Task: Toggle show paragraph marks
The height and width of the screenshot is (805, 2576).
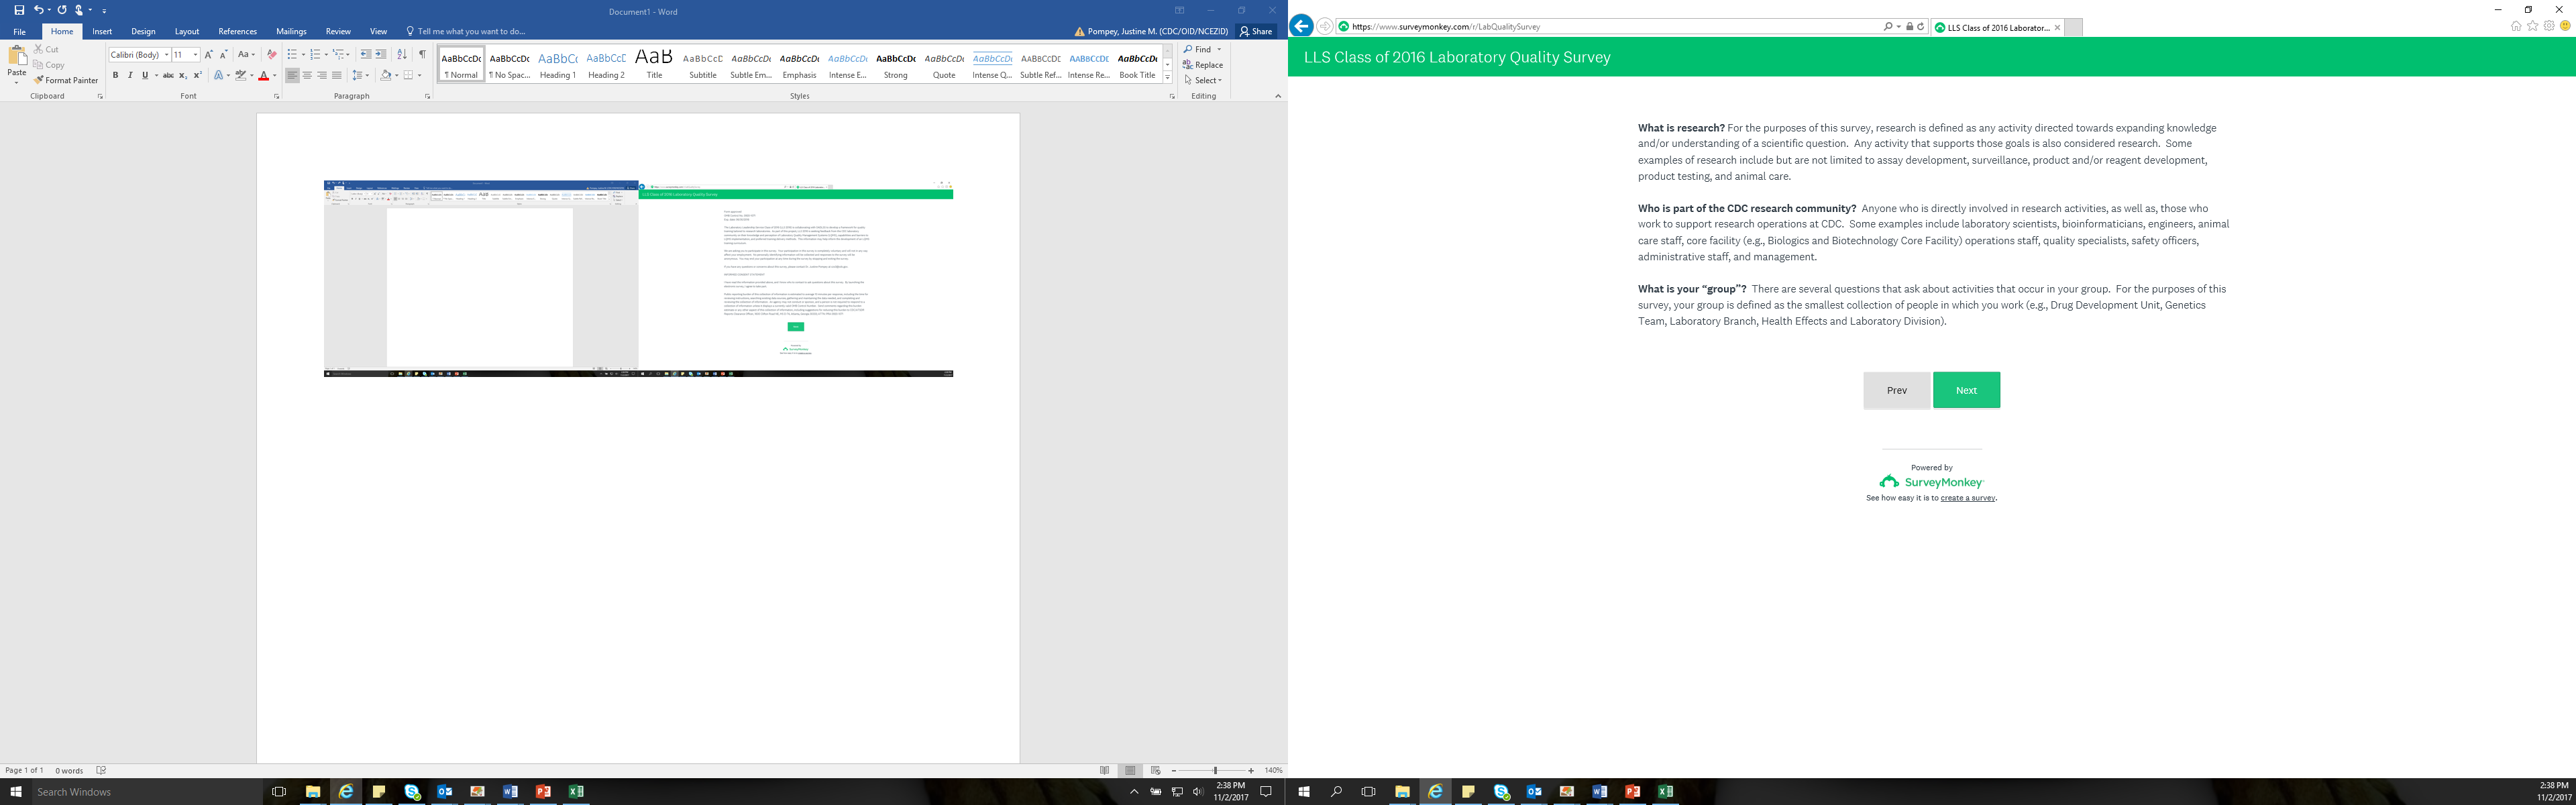Action: point(422,54)
